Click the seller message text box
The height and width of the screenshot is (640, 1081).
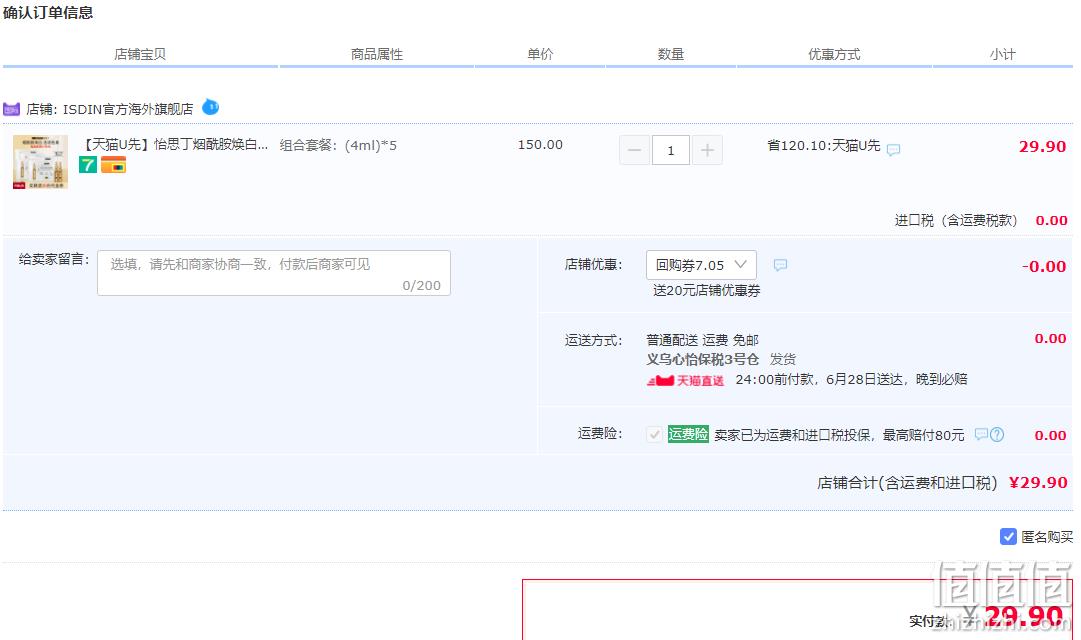point(274,273)
